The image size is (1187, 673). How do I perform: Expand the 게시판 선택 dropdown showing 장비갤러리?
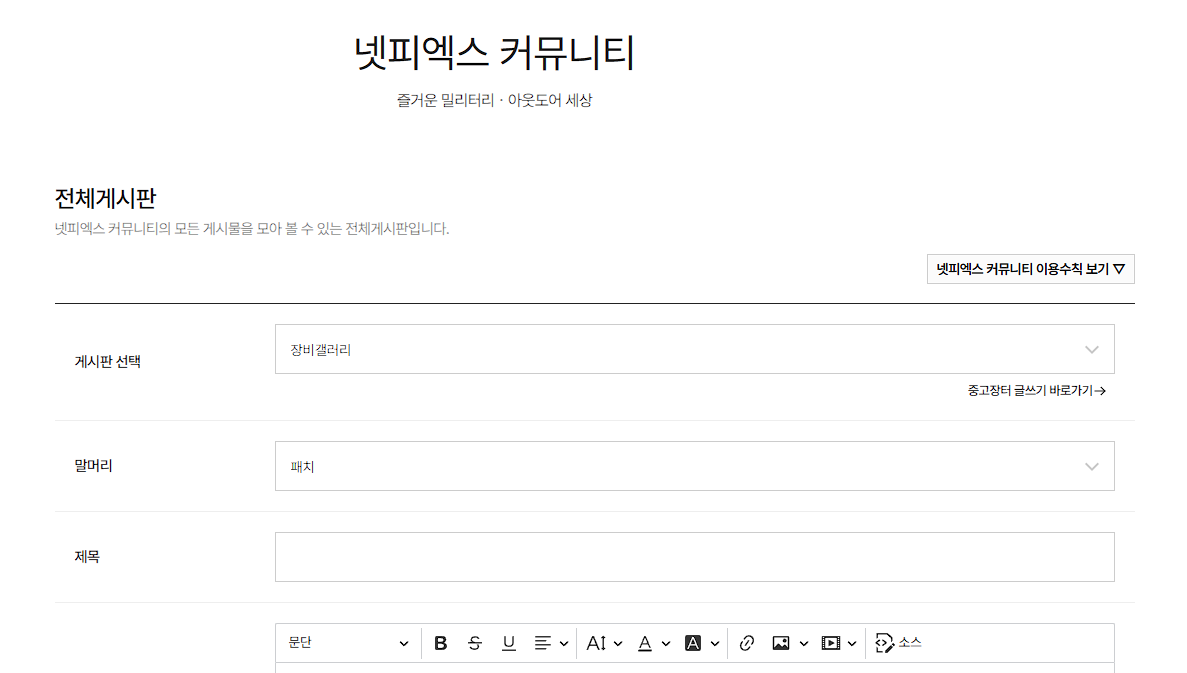coord(694,349)
